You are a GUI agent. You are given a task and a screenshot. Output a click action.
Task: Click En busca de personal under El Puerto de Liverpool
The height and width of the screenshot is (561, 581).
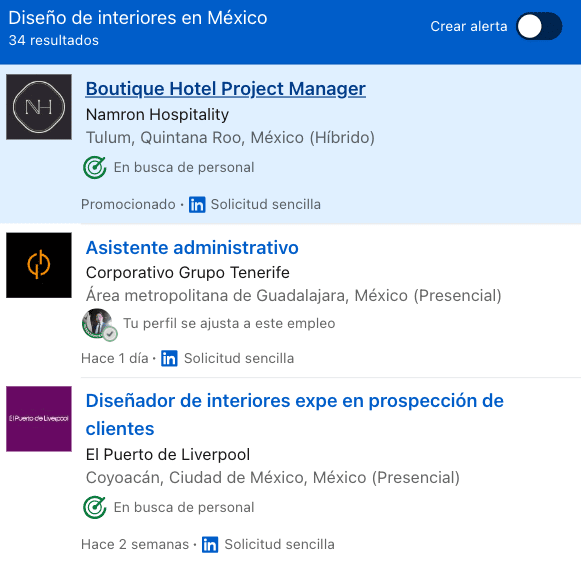[x=184, y=507]
